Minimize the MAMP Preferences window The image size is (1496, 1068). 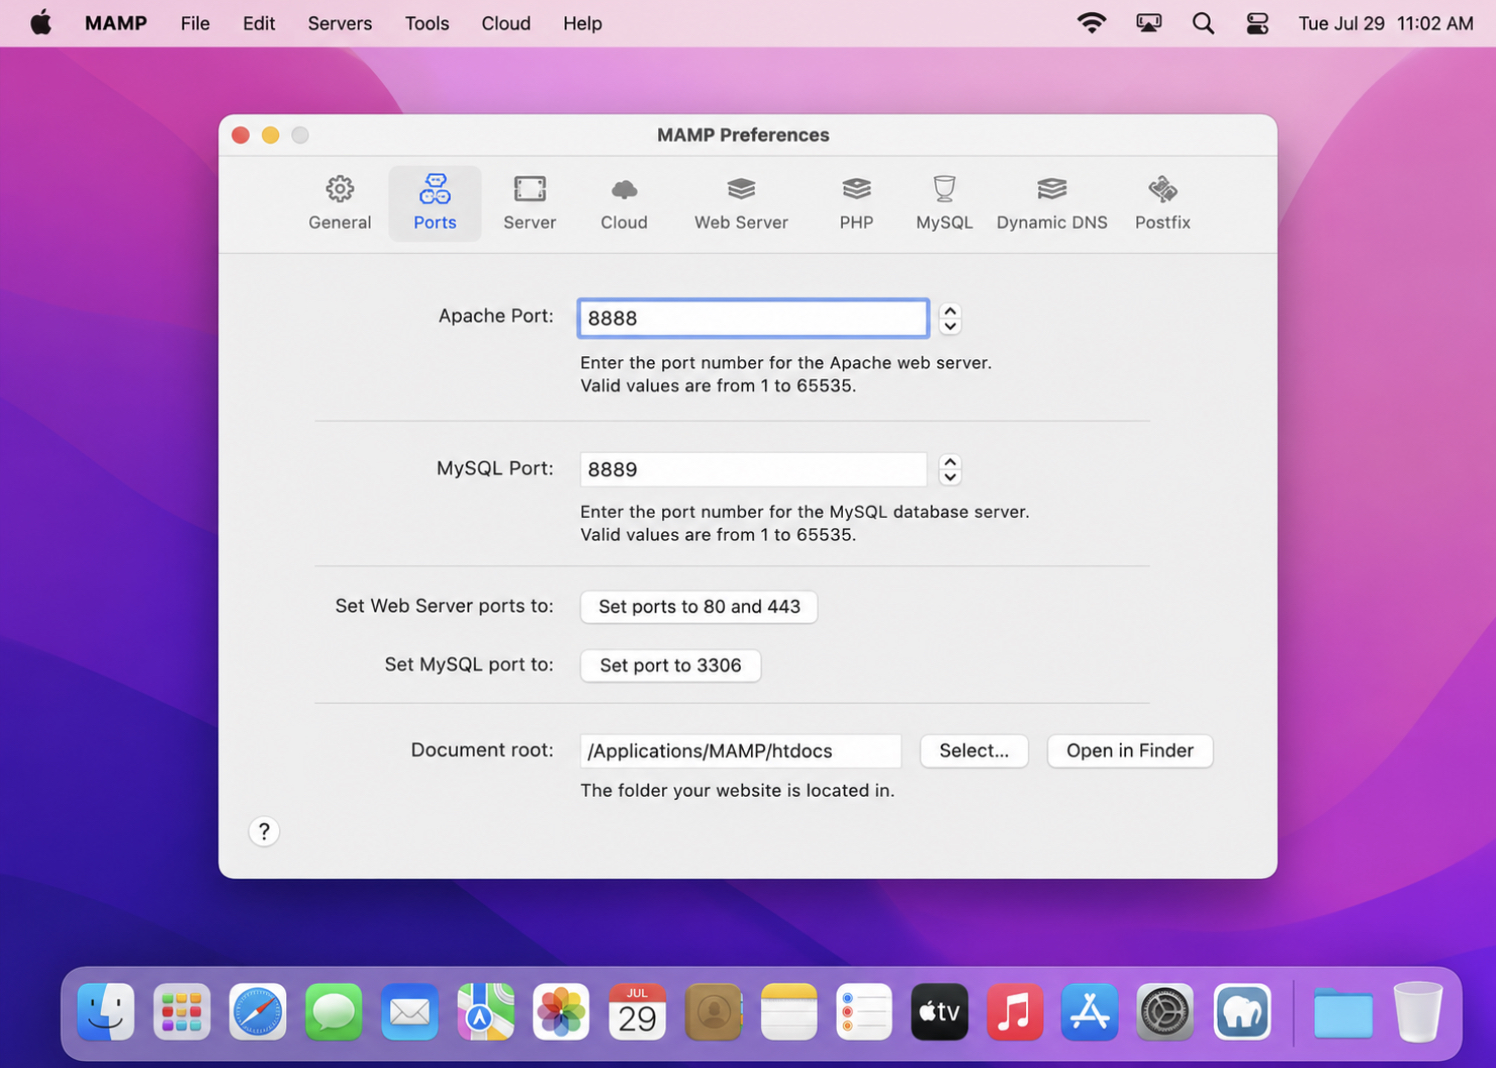coord(270,135)
